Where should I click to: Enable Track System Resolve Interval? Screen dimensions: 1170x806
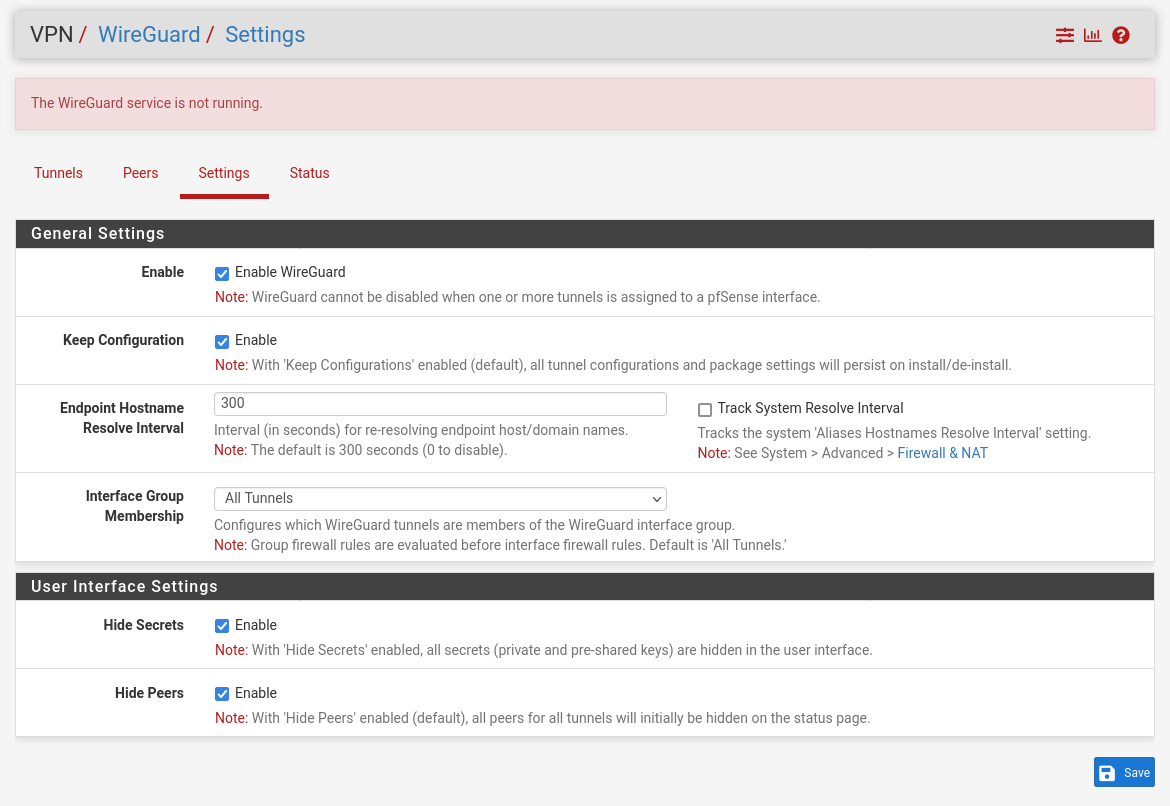(x=705, y=410)
